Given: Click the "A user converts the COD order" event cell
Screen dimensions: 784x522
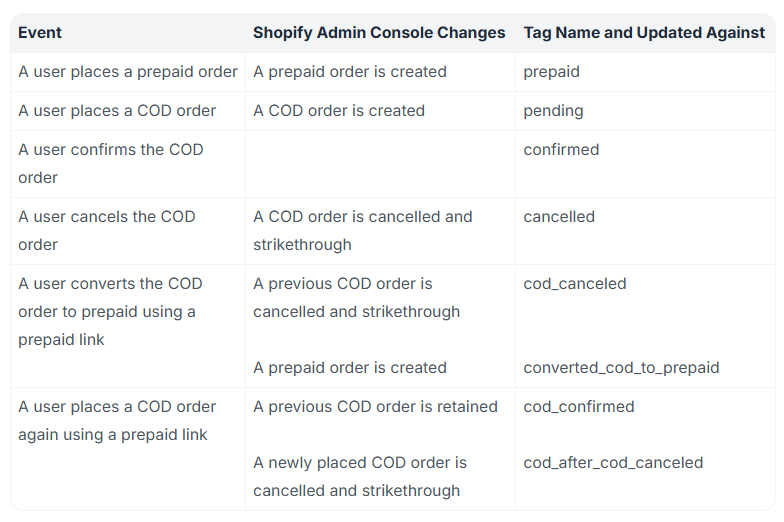Looking at the screenshot, I should (110, 311).
